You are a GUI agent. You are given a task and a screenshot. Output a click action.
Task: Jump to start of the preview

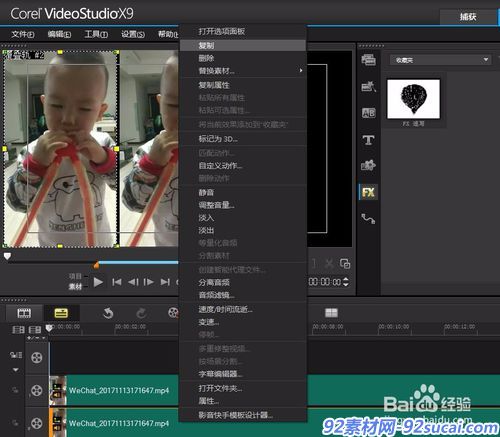coord(117,282)
